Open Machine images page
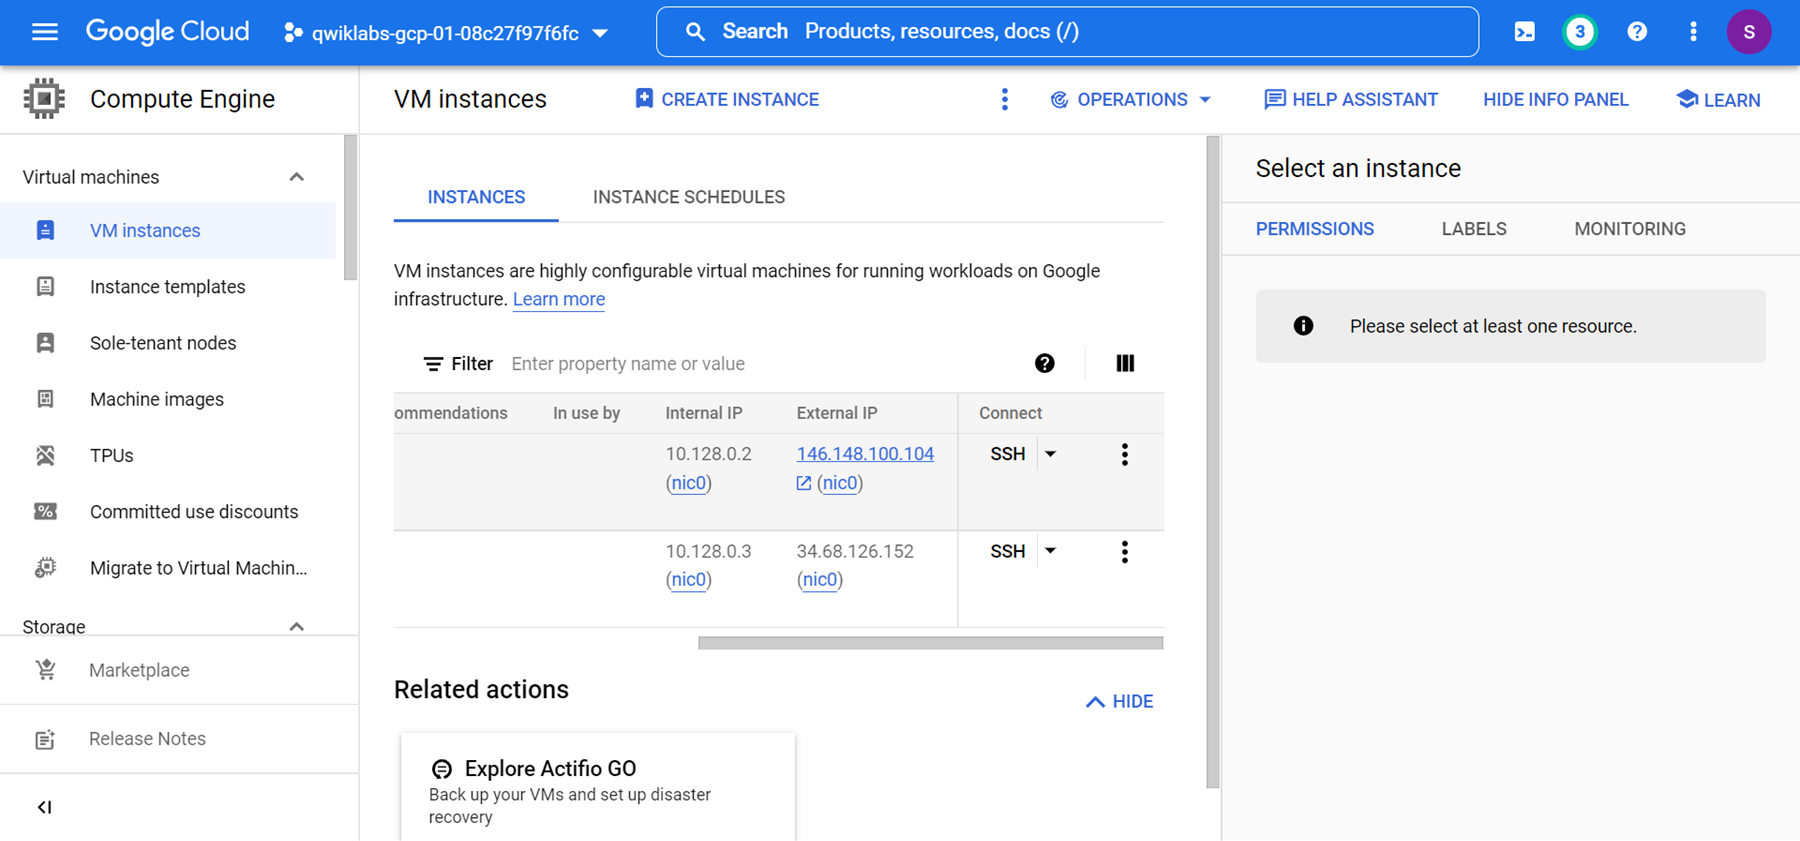This screenshot has width=1800, height=841. (157, 399)
